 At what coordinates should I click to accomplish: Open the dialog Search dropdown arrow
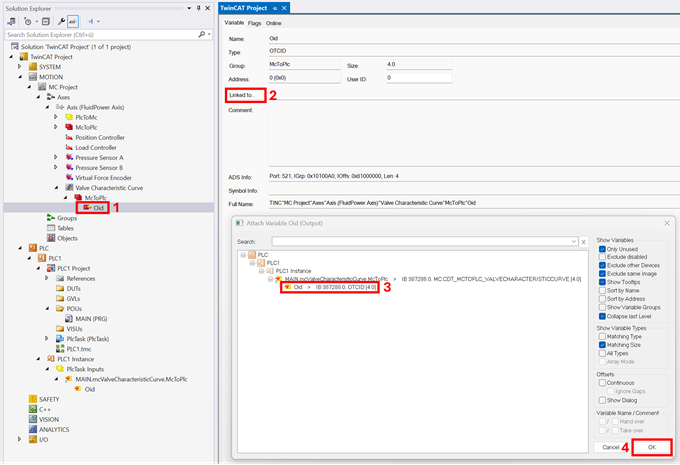[574, 242]
